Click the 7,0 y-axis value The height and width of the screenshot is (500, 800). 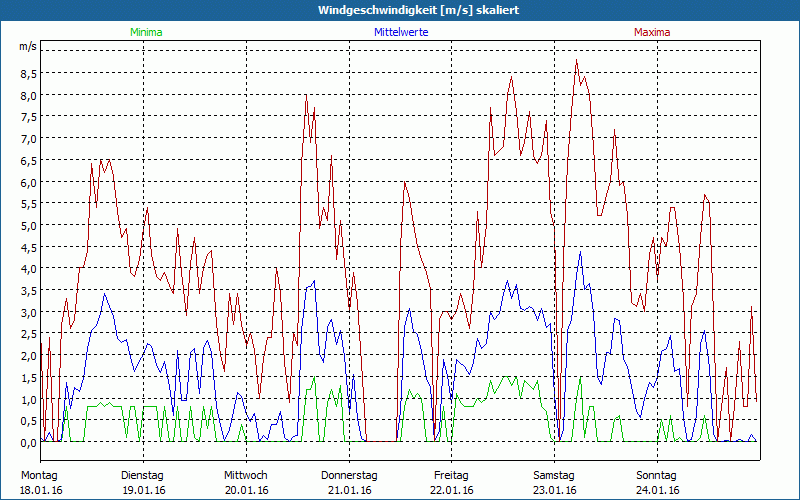pos(29,139)
